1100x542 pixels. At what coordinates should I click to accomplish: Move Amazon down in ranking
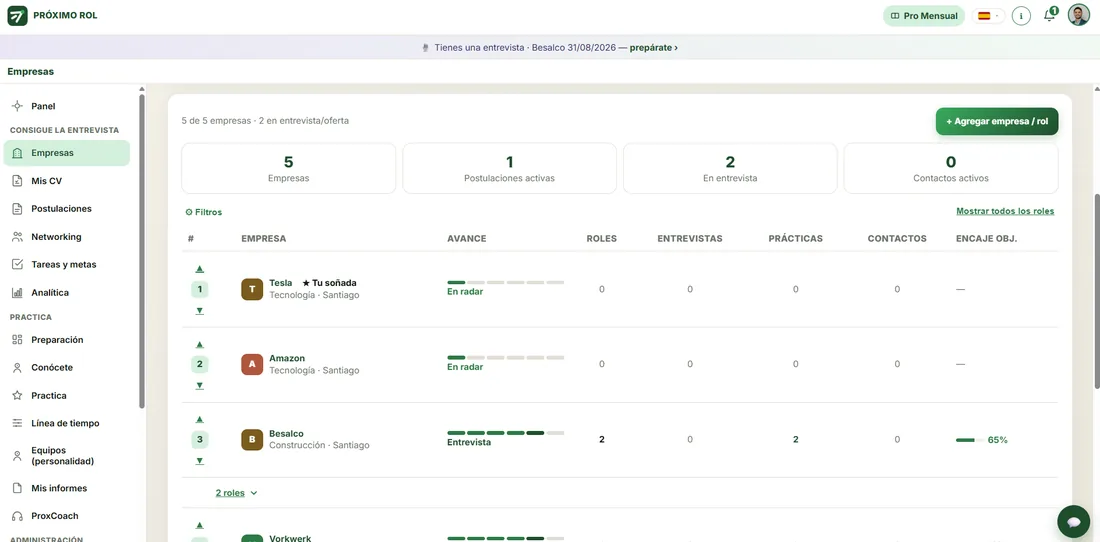199,386
